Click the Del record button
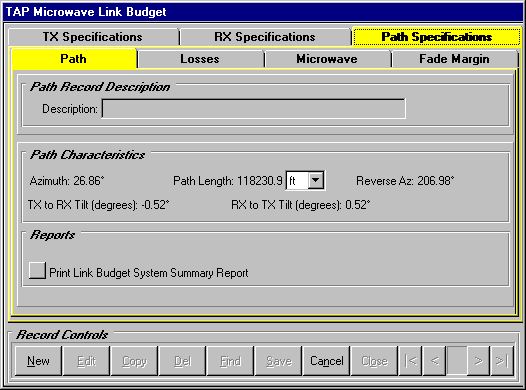 182,361
